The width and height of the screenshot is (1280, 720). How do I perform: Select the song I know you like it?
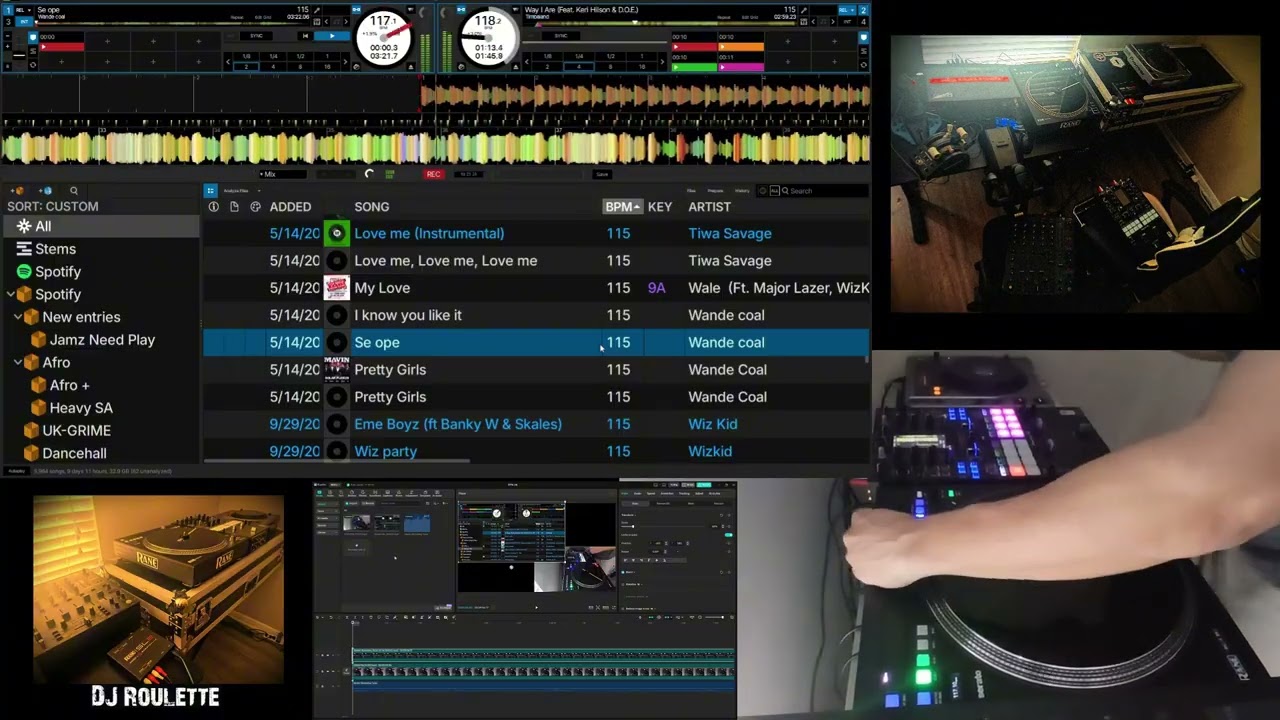(408, 315)
